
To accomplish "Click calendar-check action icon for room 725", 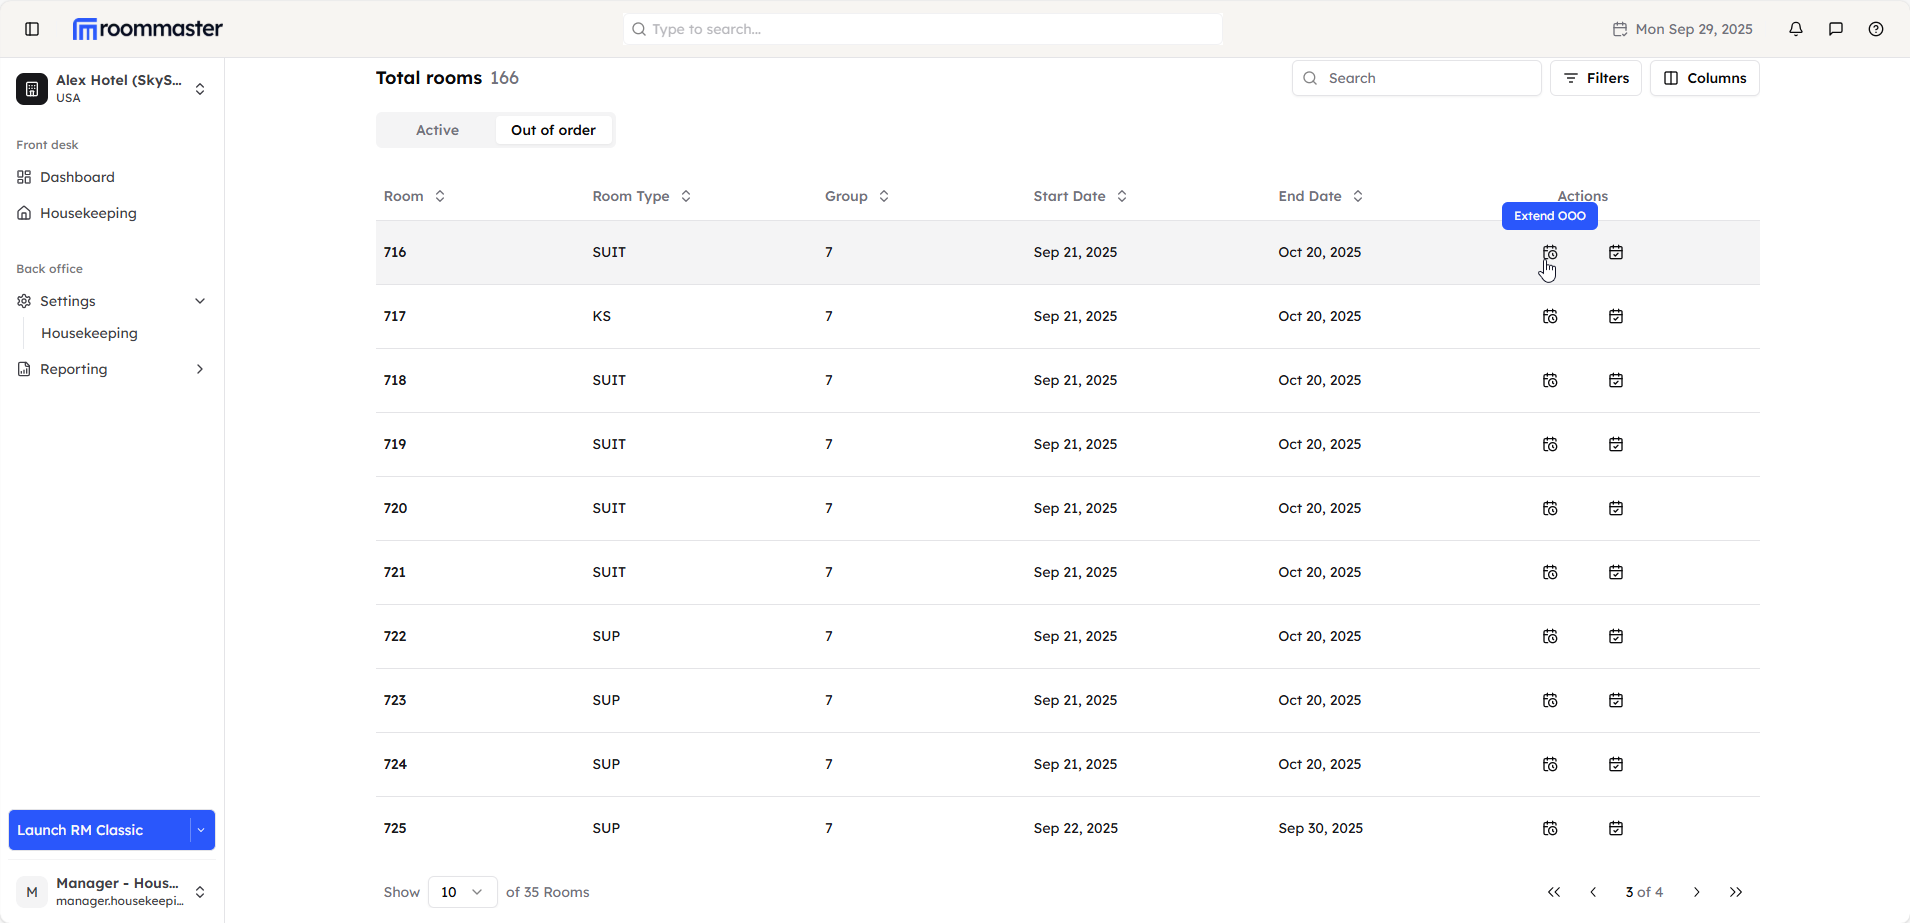I will point(1616,828).
